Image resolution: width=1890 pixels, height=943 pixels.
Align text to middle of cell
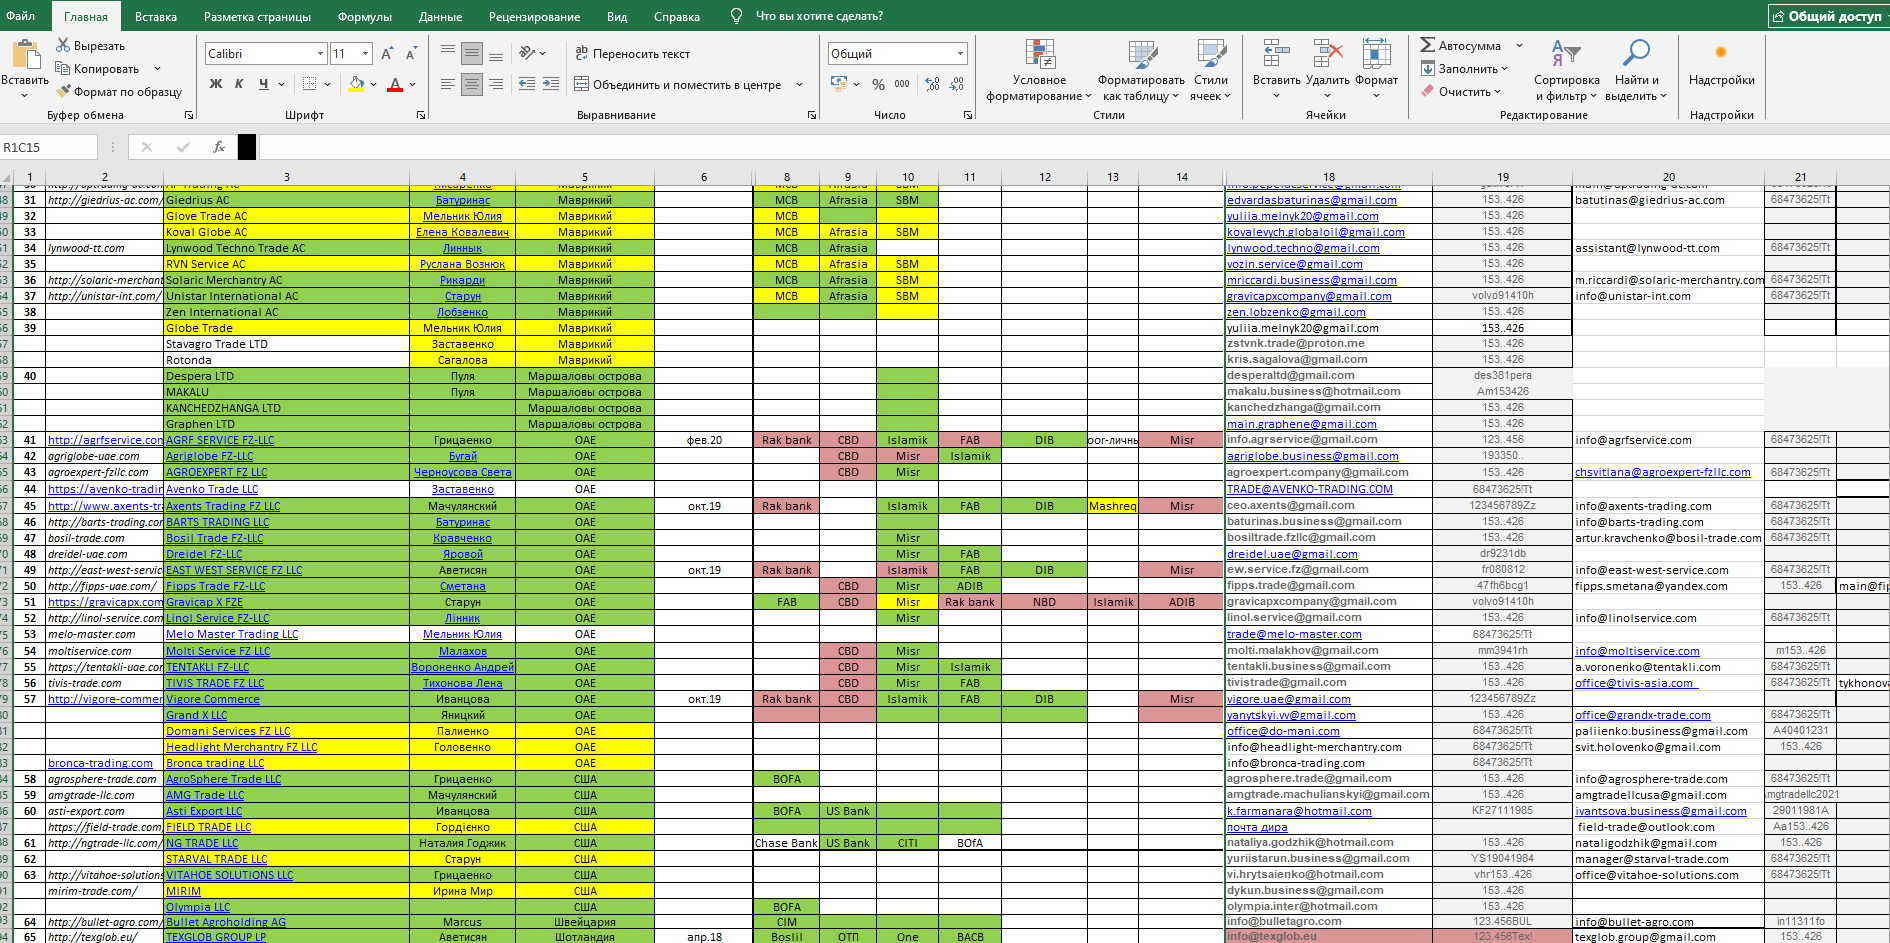pos(472,53)
